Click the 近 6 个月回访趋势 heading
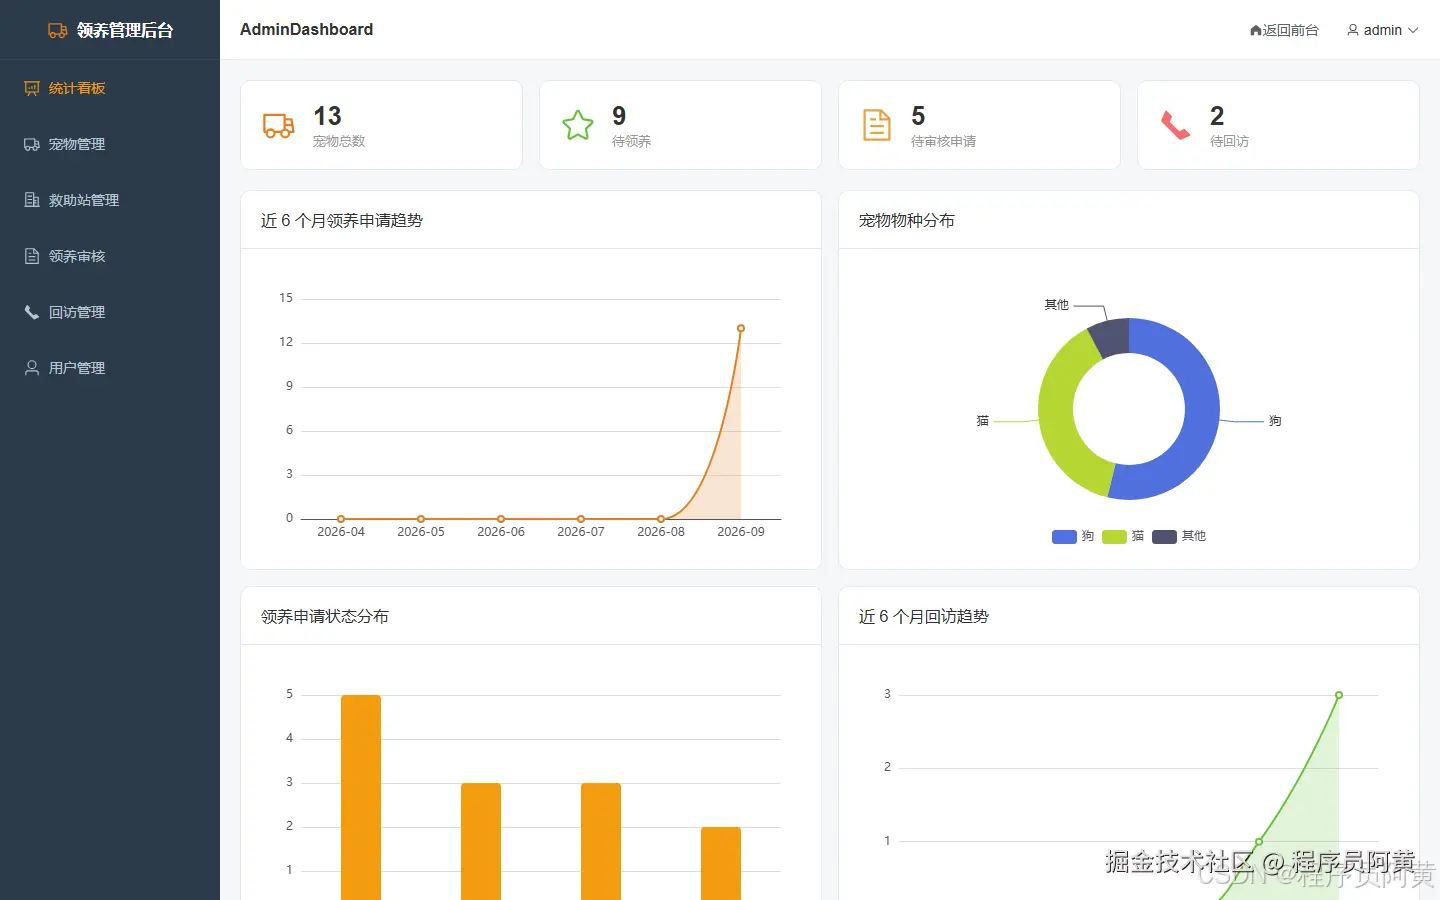This screenshot has height=900, width=1440. (x=924, y=616)
